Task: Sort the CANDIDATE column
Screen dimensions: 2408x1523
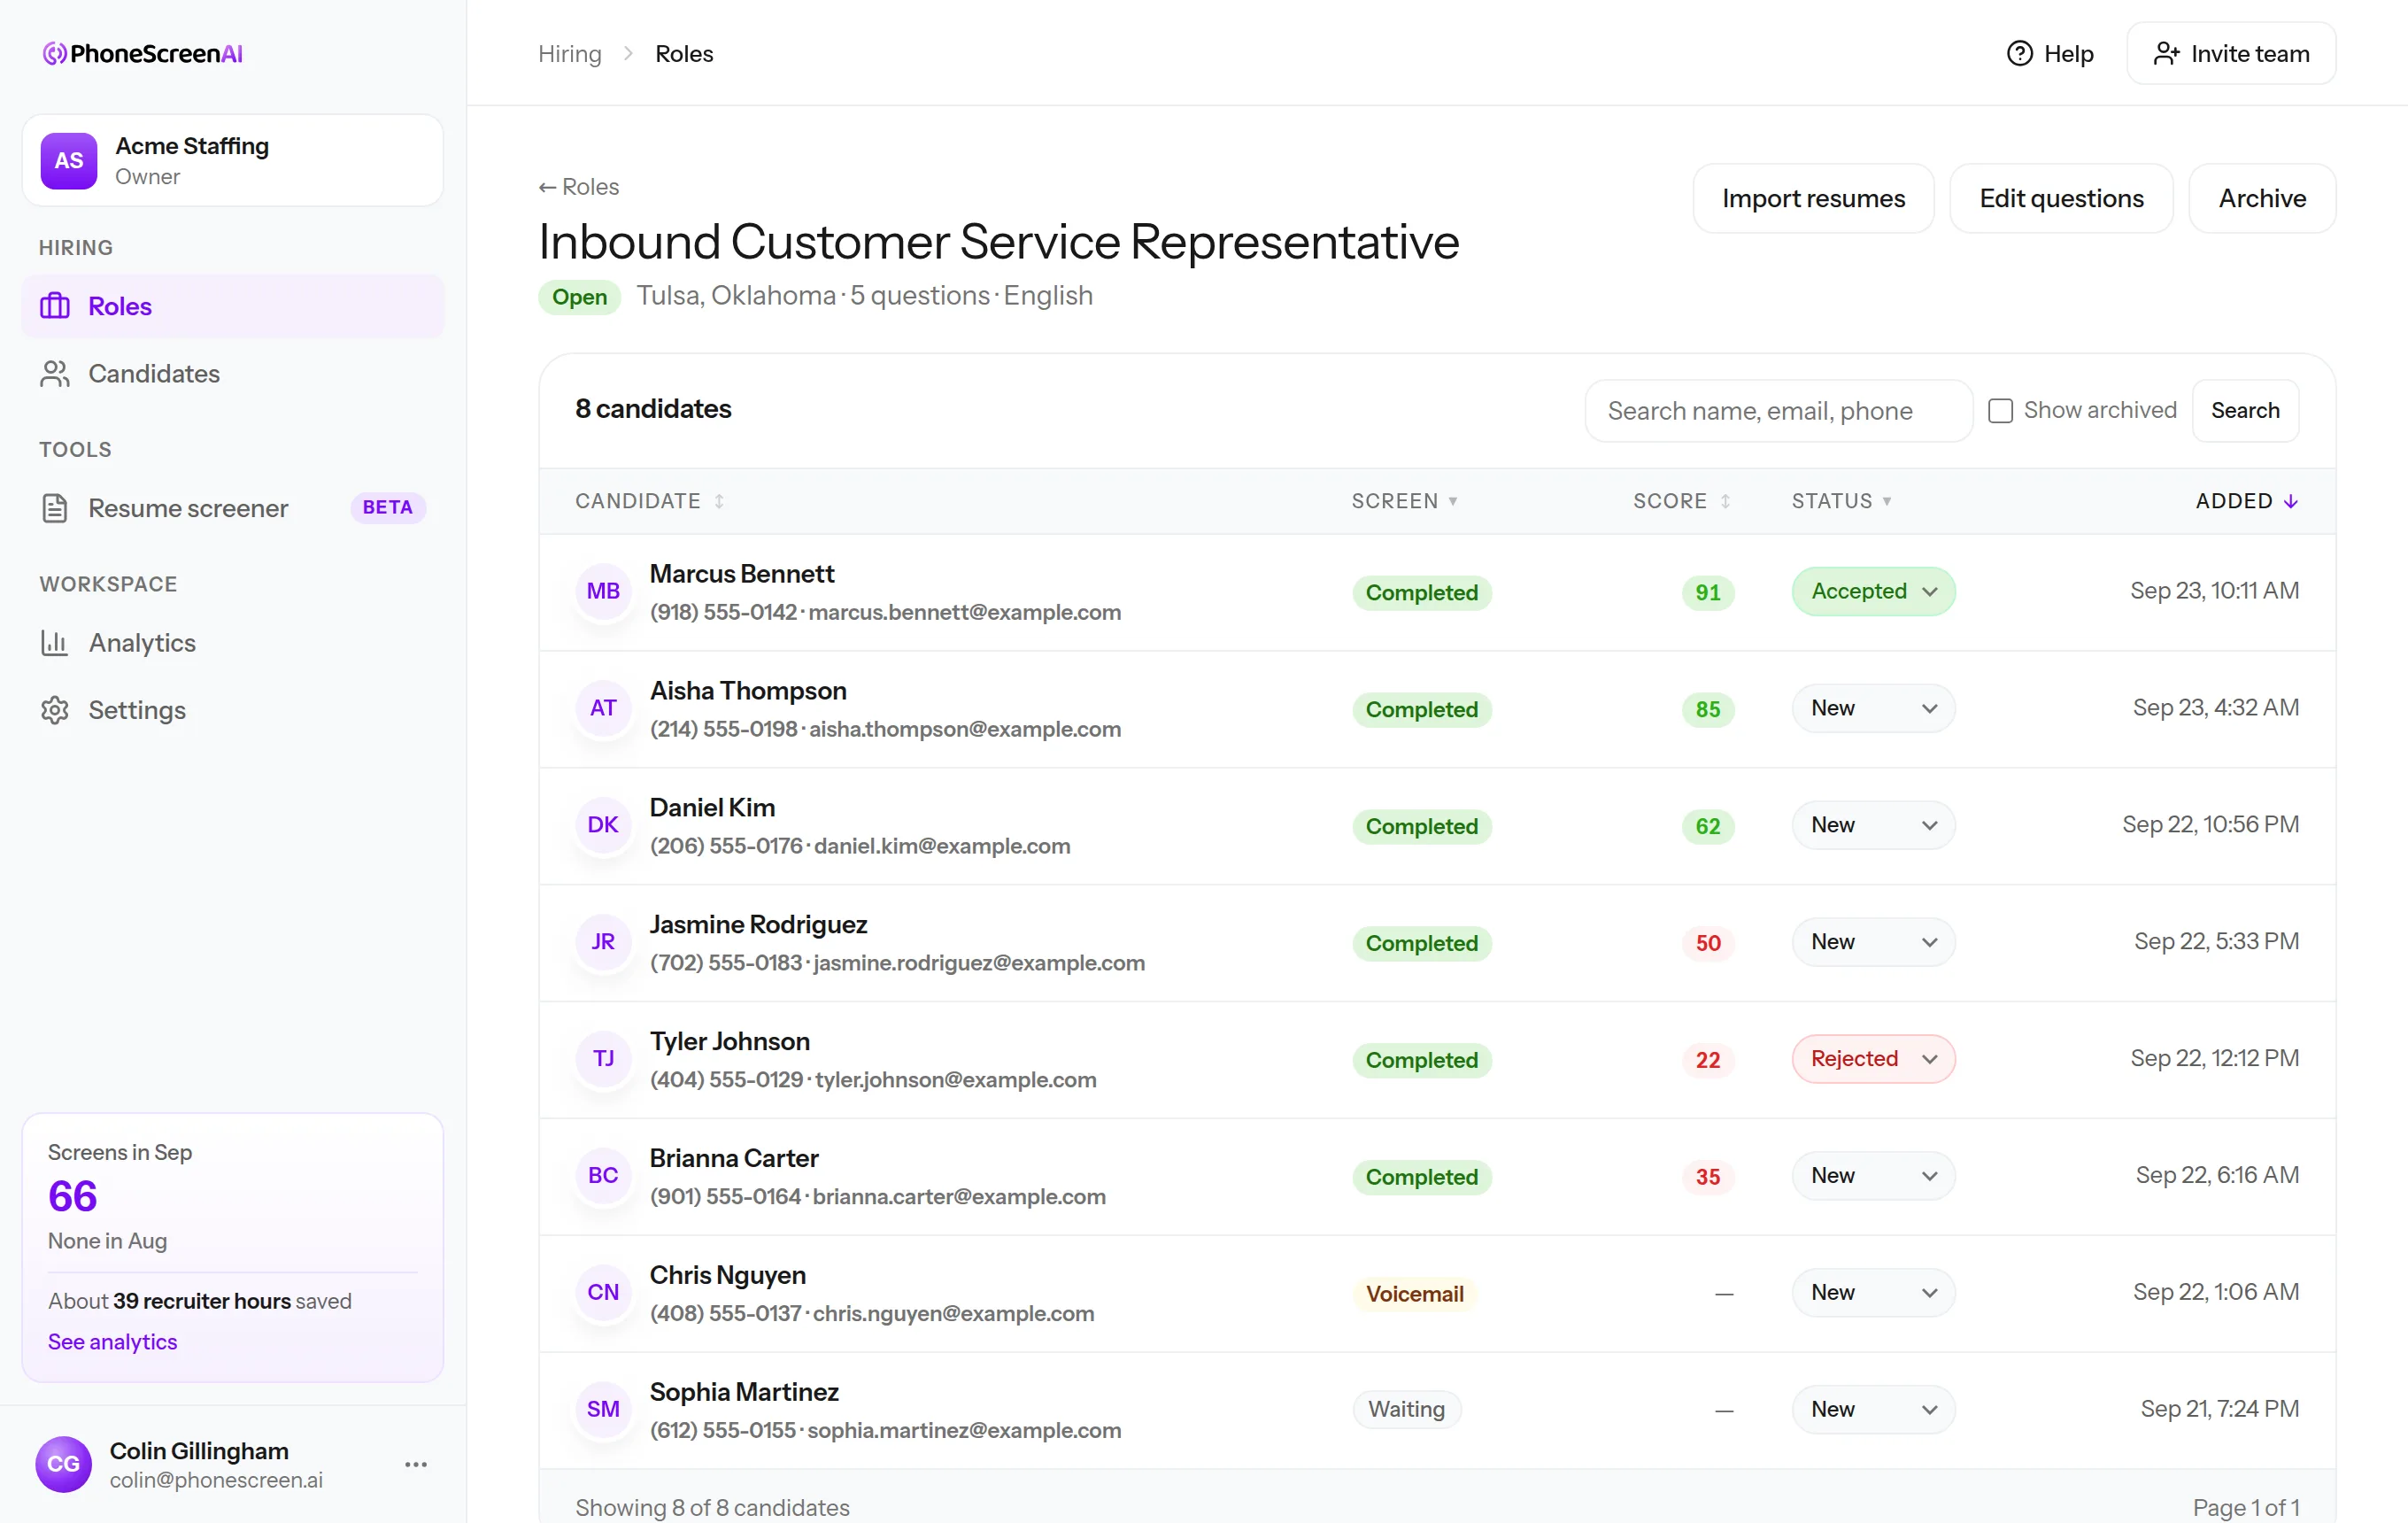Action: click(649, 501)
